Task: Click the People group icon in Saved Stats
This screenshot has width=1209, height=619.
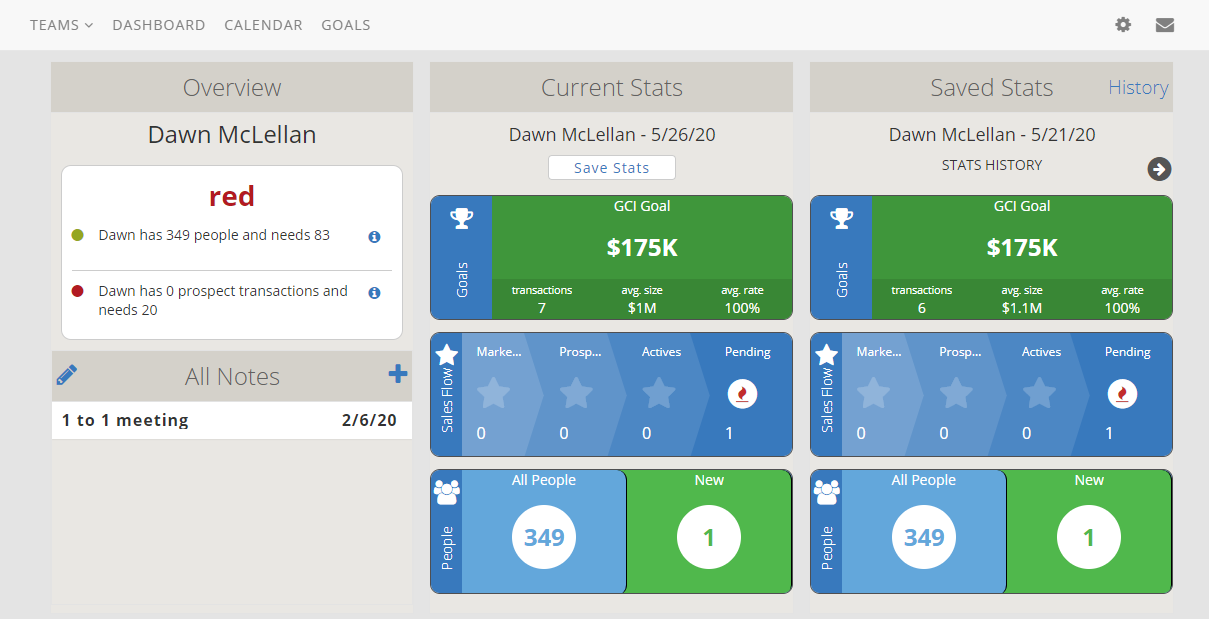Action: coord(826,491)
